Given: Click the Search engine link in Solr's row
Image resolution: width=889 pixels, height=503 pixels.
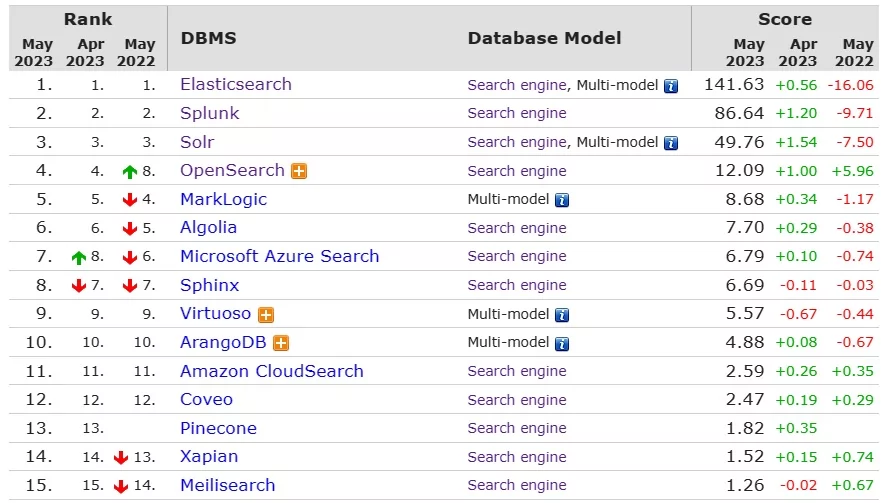Looking at the screenshot, I should pyautogui.click(x=517, y=142).
